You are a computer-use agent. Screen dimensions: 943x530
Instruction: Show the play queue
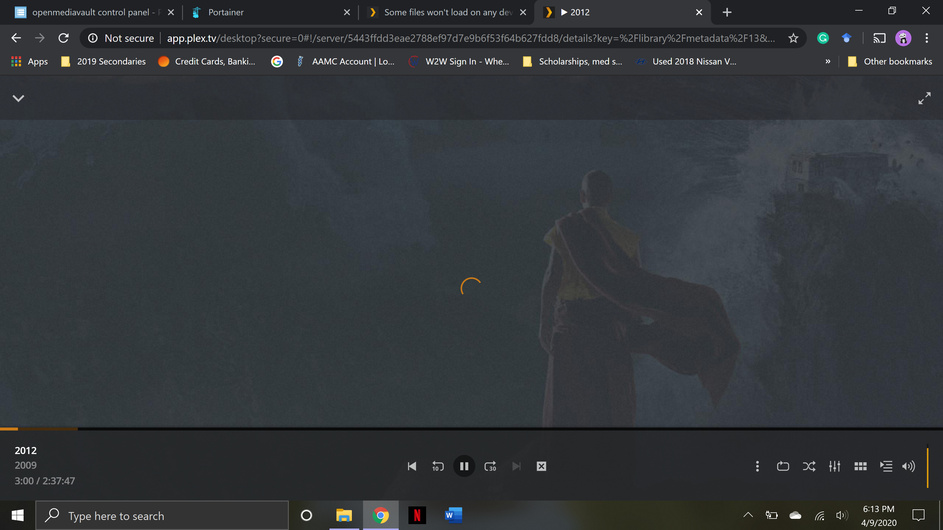[x=886, y=466]
